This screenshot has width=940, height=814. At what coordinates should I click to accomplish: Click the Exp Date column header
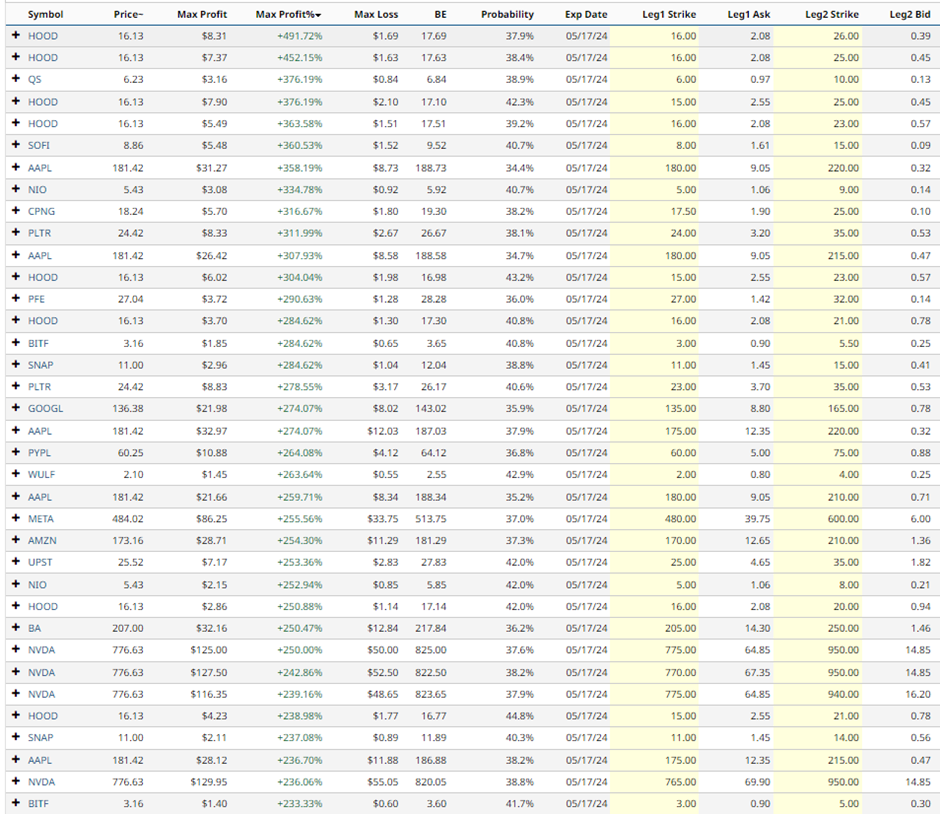coord(585,15)
